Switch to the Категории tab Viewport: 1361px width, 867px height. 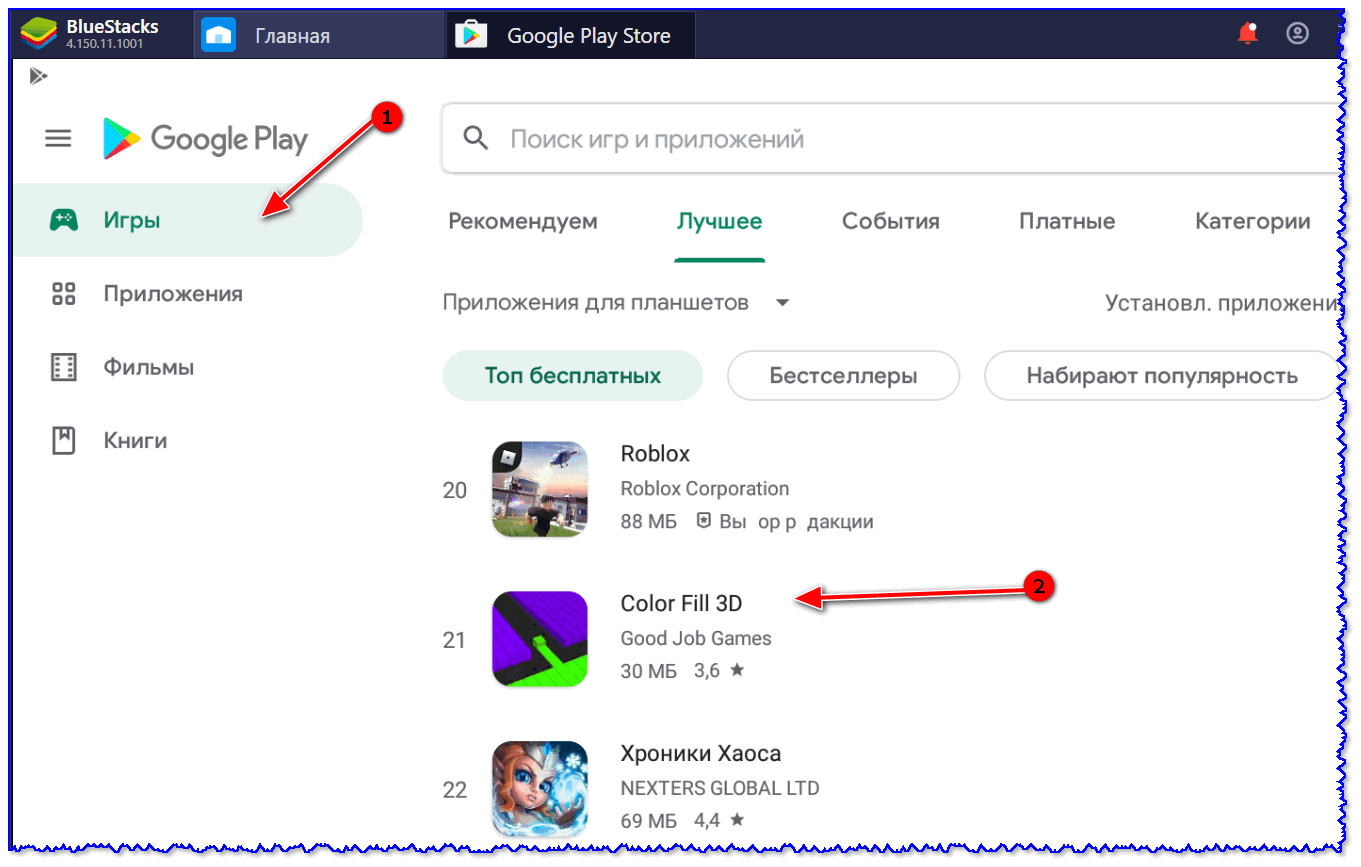[x=1252, y=221]
